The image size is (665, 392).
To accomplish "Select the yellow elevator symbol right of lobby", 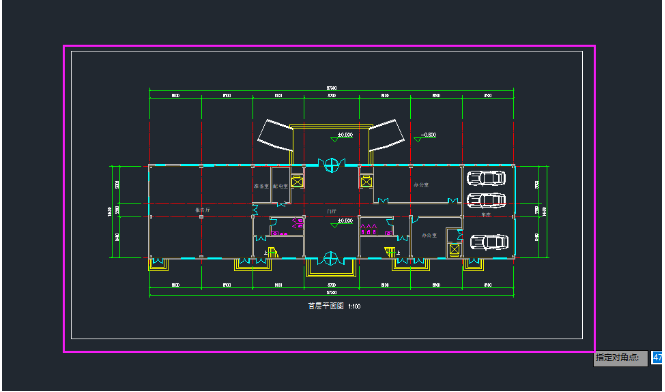I will tap(366, 182).
